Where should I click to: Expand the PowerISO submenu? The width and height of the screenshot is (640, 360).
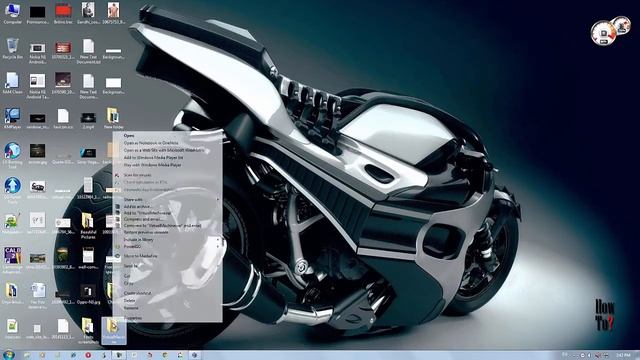tap(167, 247)
